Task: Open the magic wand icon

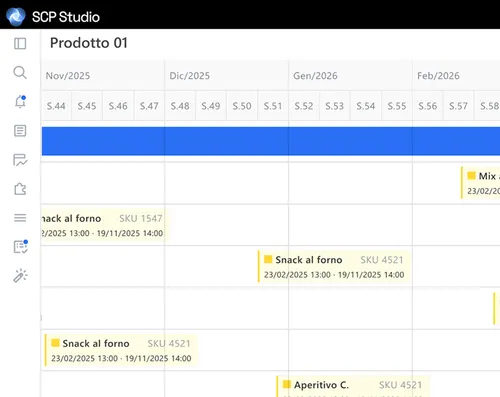Action: tap(20, 276)
